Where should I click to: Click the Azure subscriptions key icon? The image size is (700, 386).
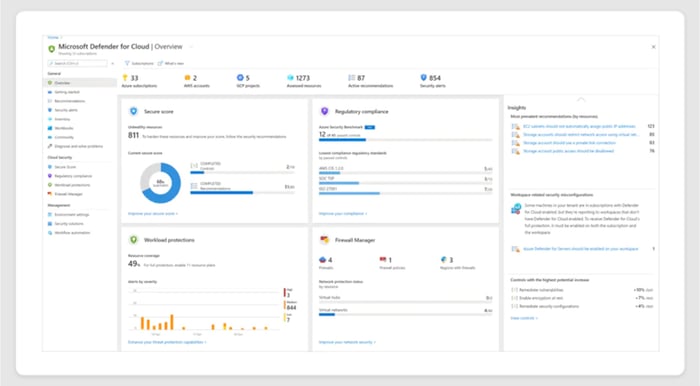pos(125,78)
